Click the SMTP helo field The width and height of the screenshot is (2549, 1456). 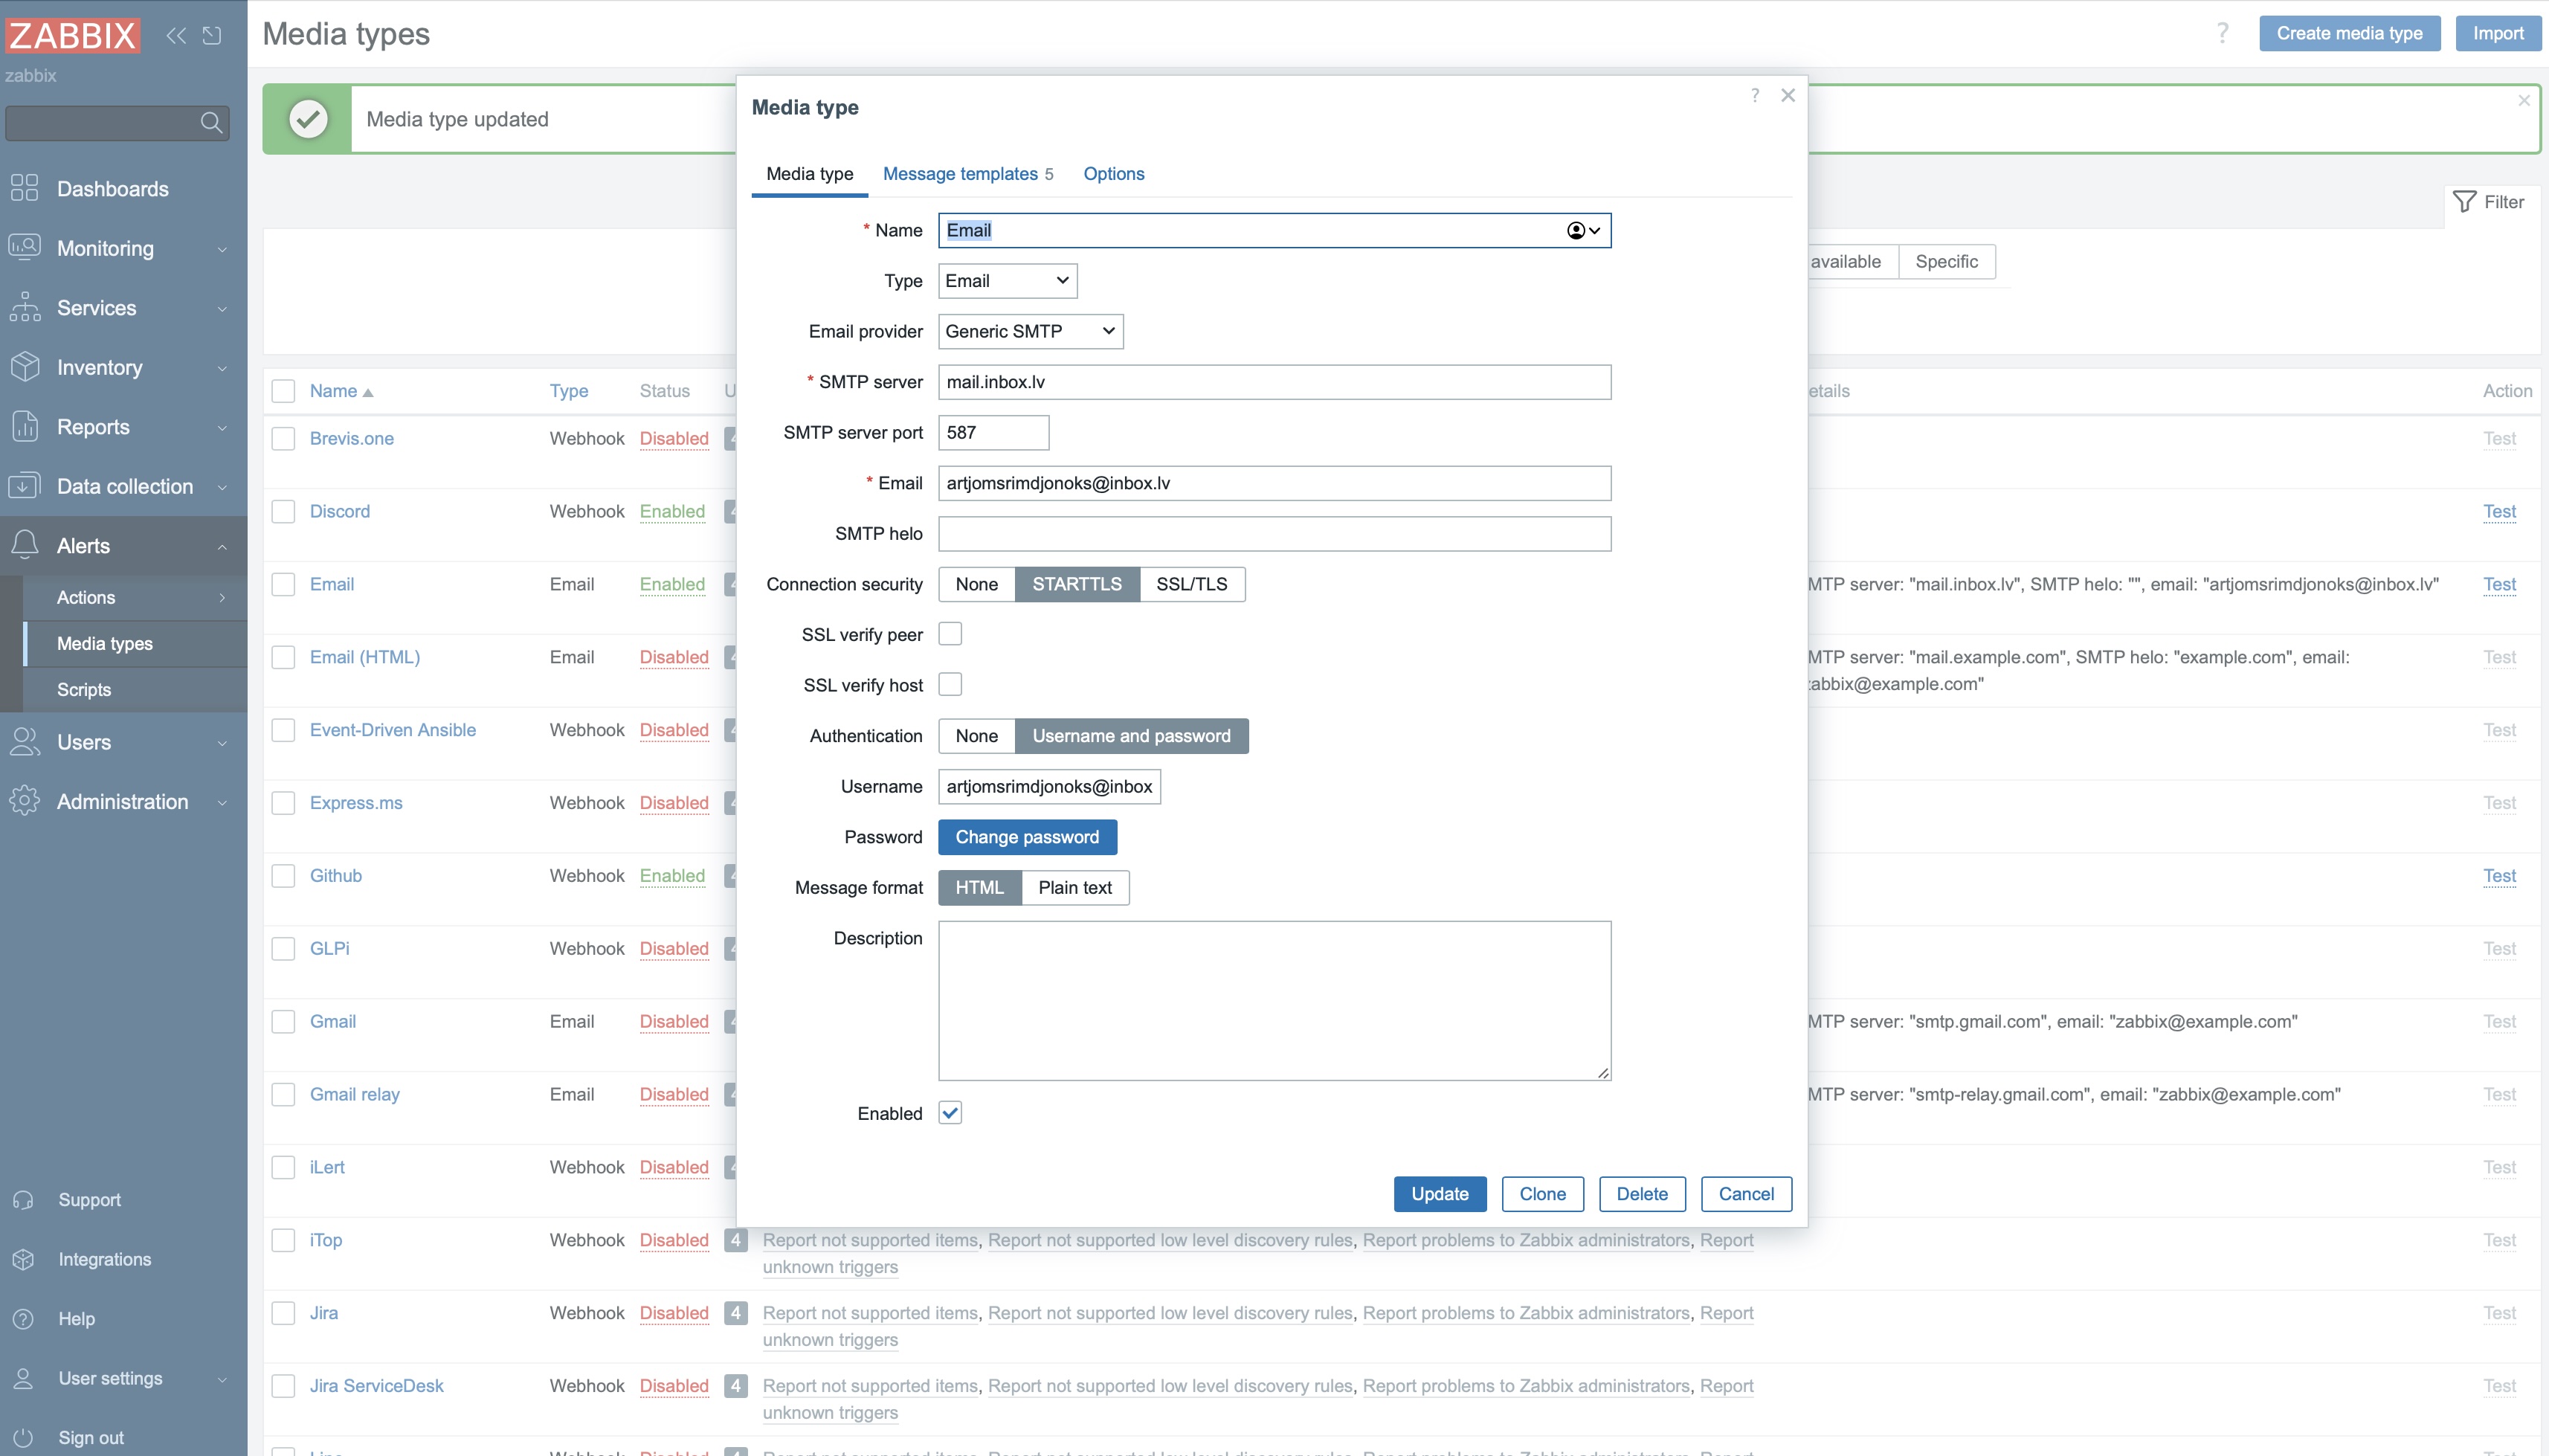coord(1274,534)
